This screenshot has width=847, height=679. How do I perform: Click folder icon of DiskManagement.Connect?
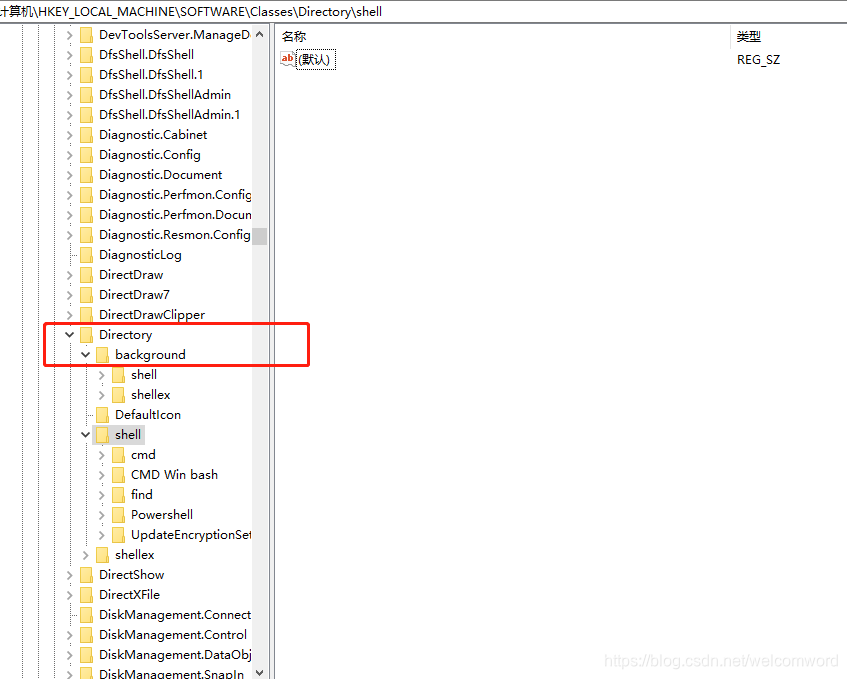(86, 615)
